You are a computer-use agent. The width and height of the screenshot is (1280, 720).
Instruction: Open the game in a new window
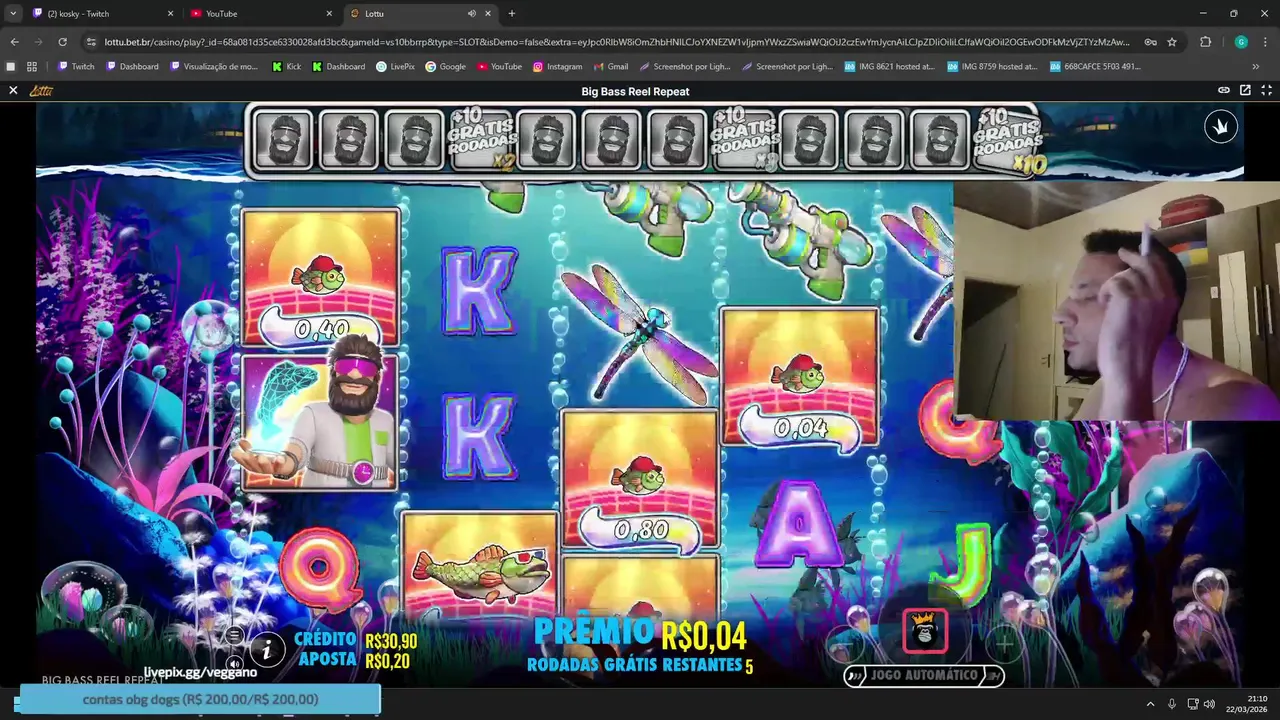click(1245, 90)
